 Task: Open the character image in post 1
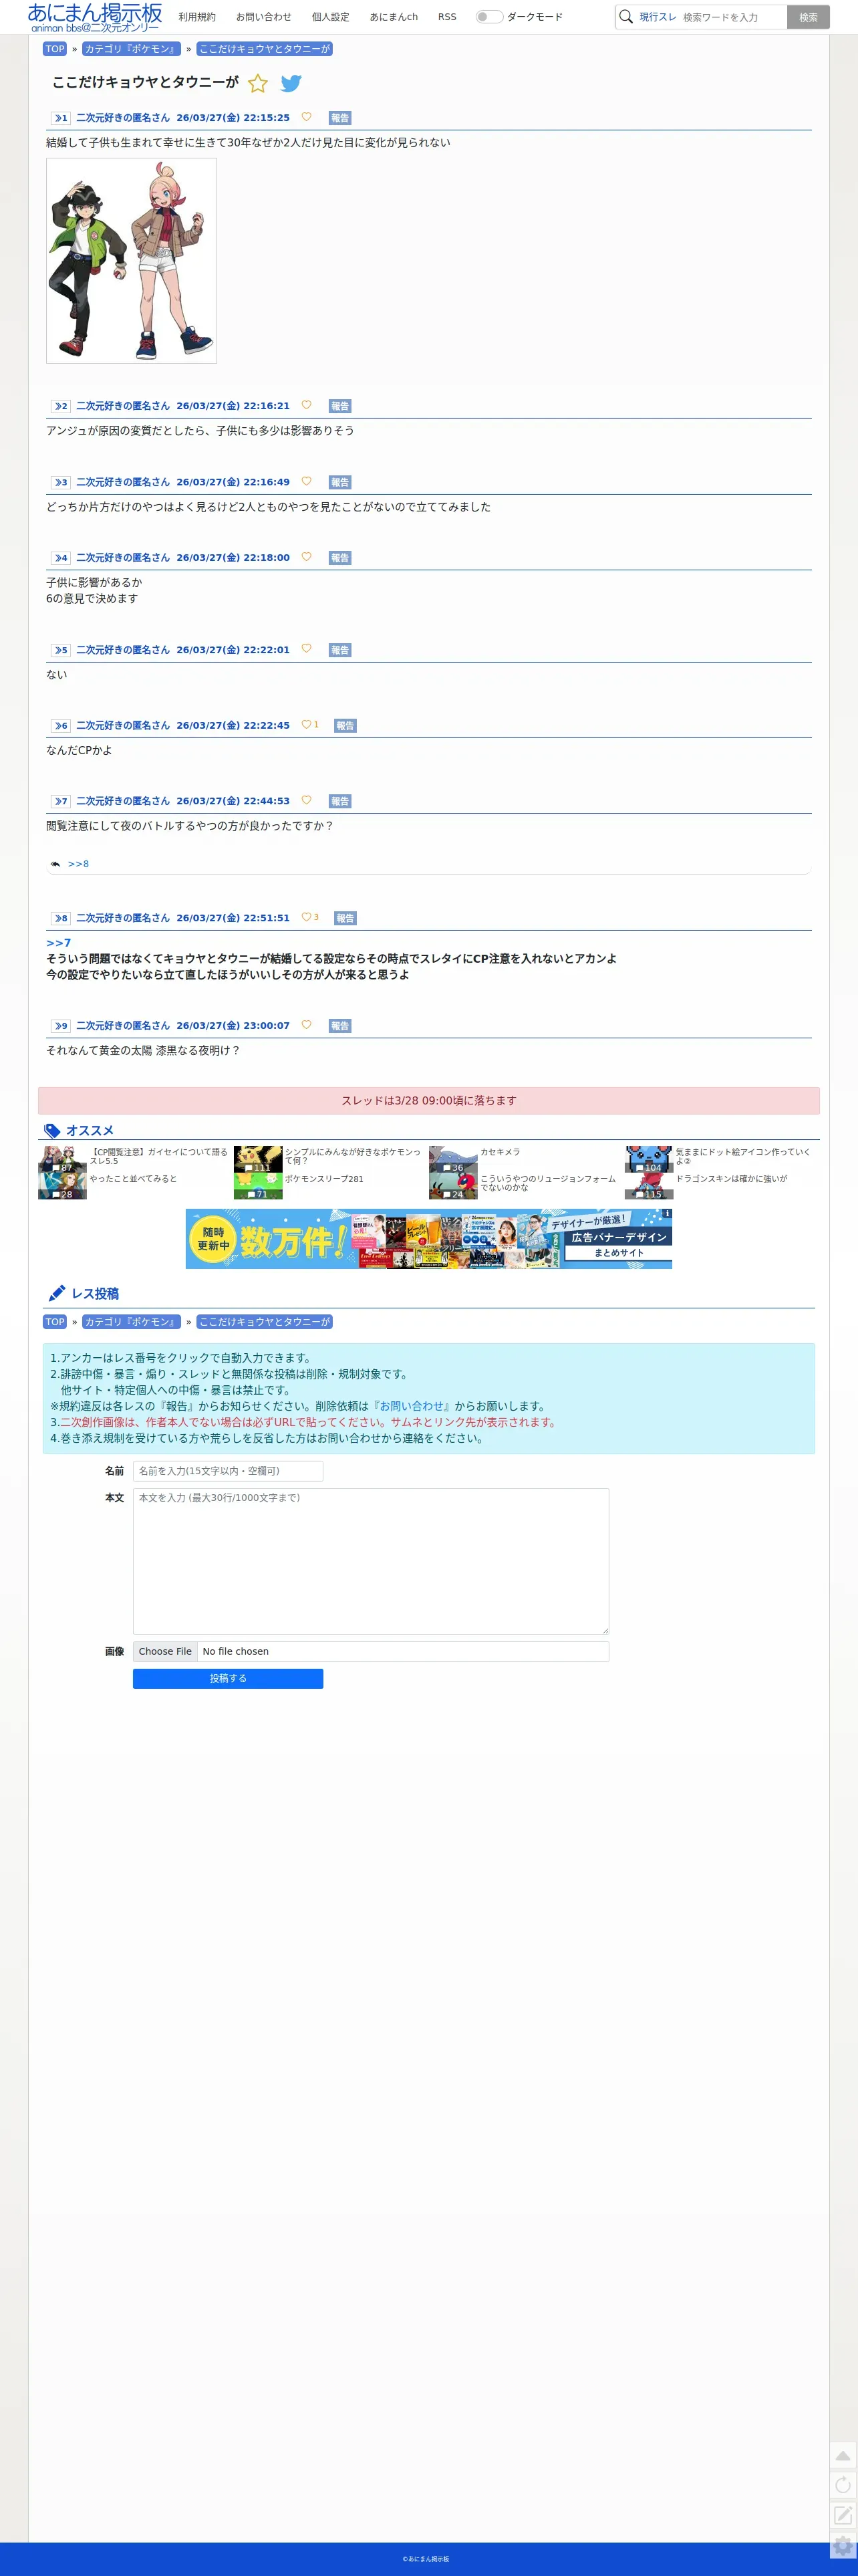point(131,261)
